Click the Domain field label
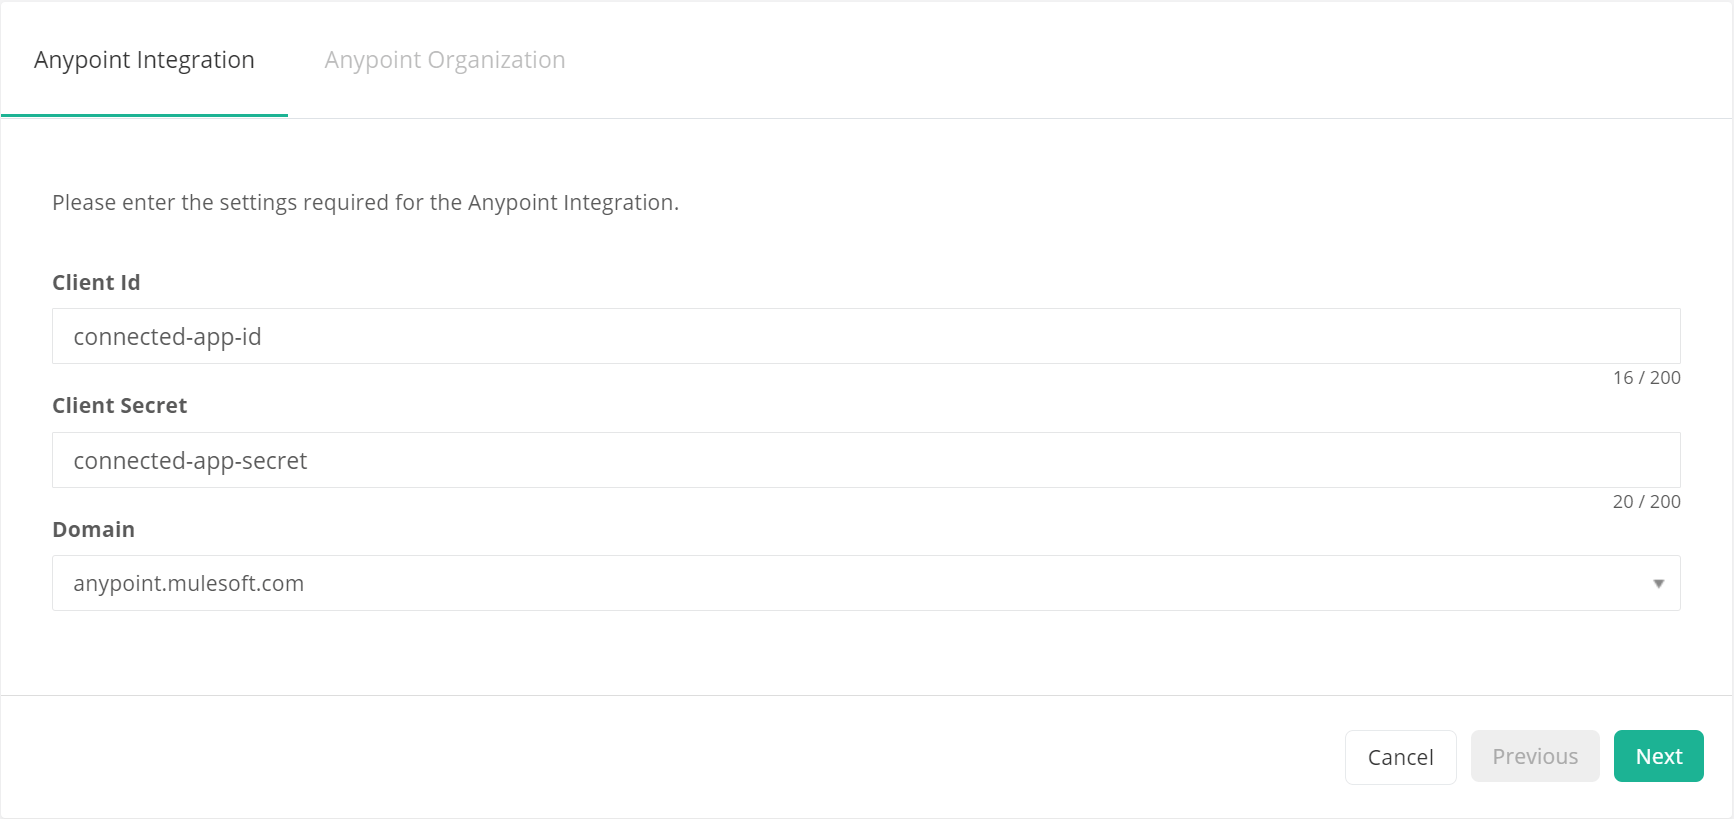 [93, 529]
